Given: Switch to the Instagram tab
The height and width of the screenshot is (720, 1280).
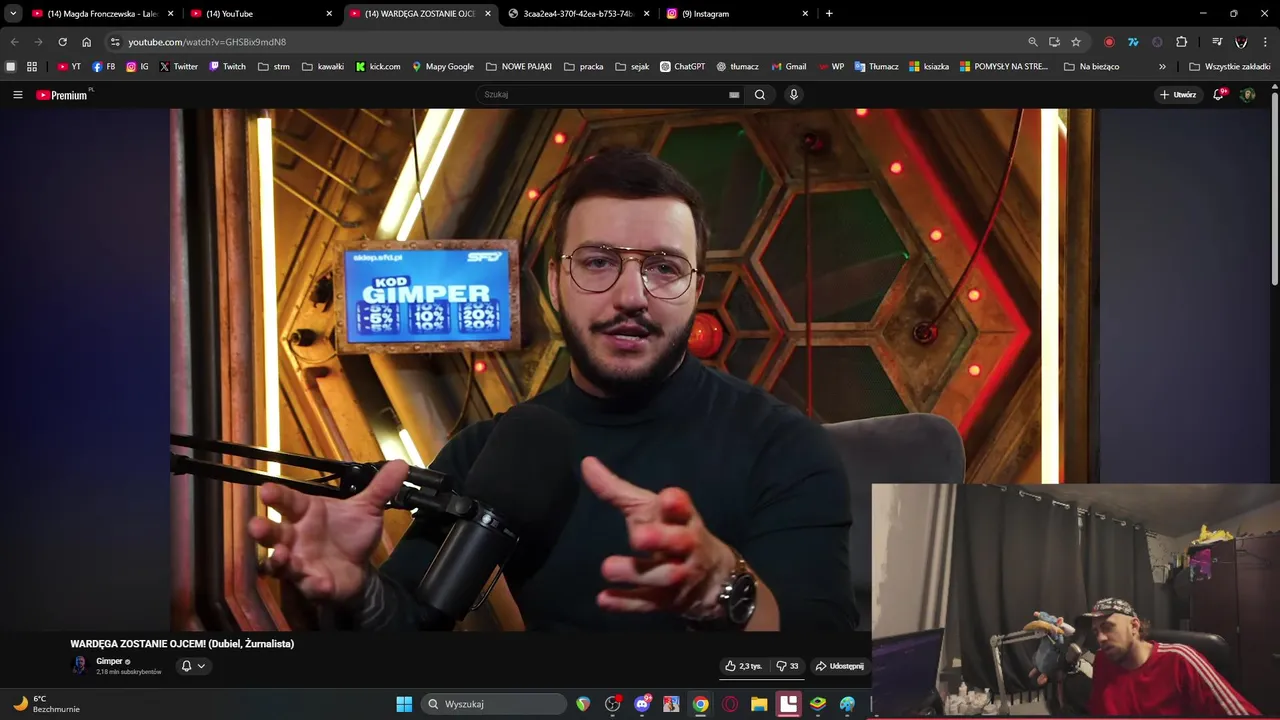Looking at the screenshot, I should tap(738, 14).
